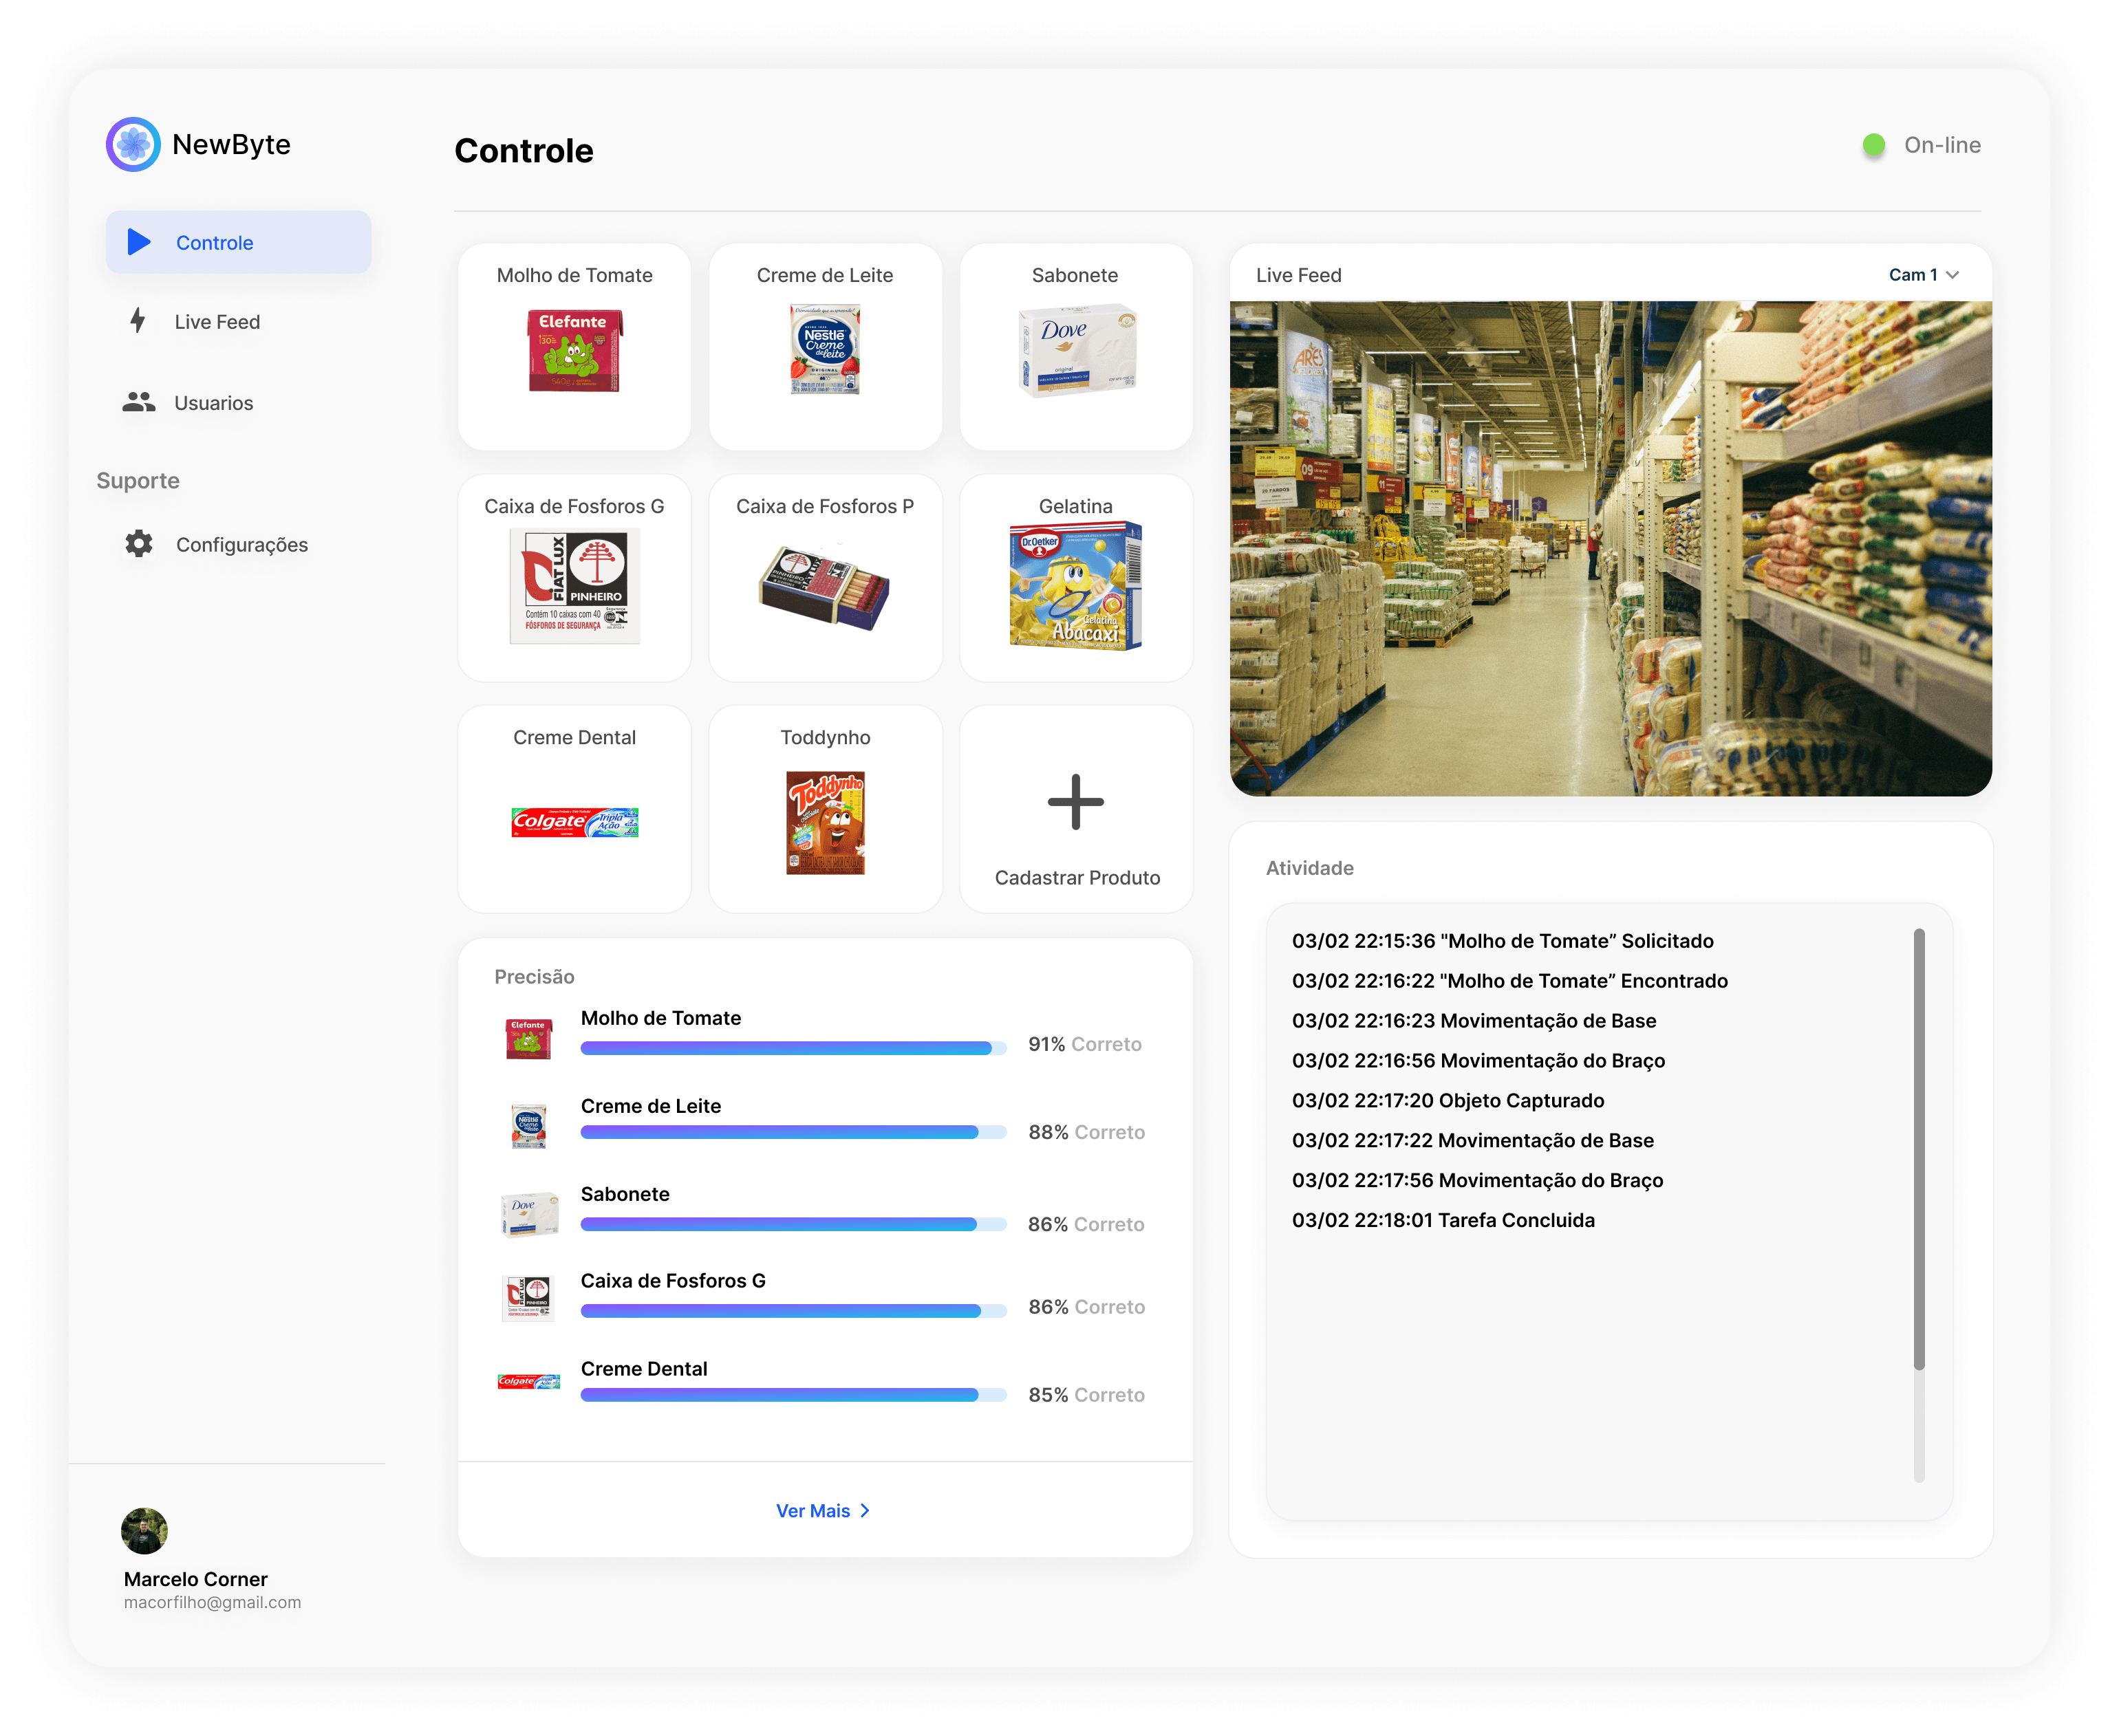The image size is (2119, 1736).
Task: Open the Usuarios sidebar menu item
Action: point(213,403)
